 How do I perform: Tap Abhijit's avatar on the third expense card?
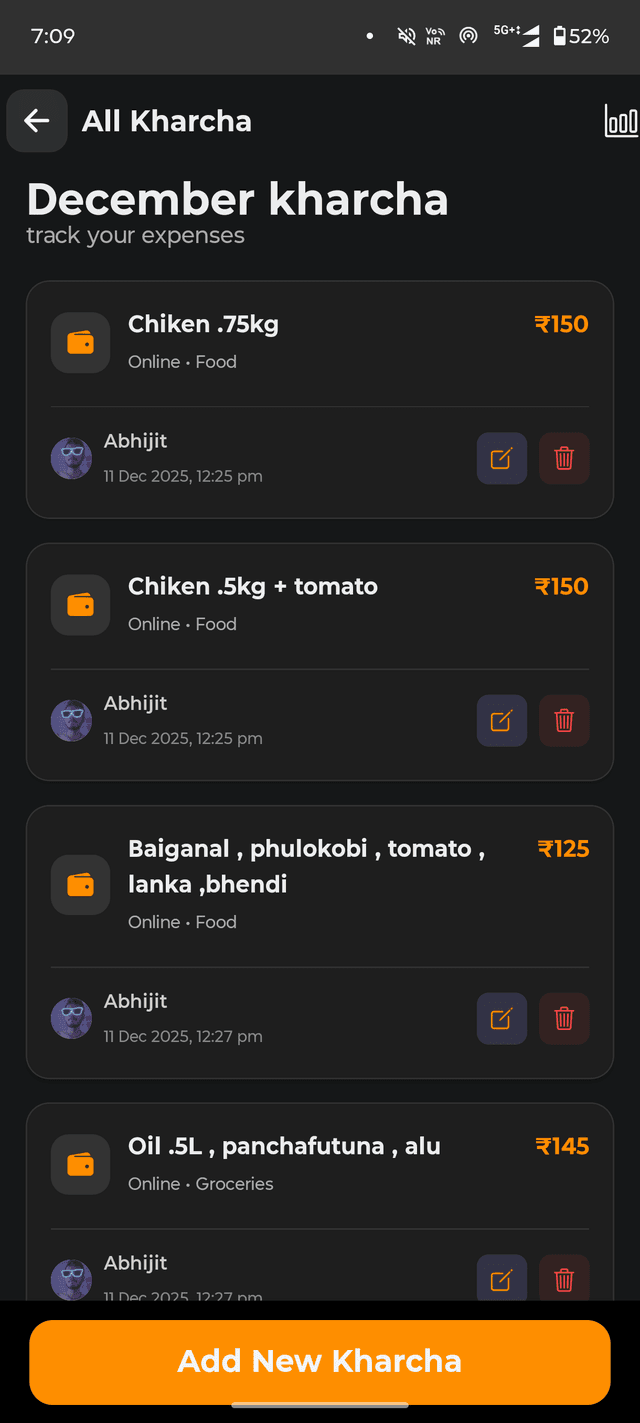point(71,1018)
